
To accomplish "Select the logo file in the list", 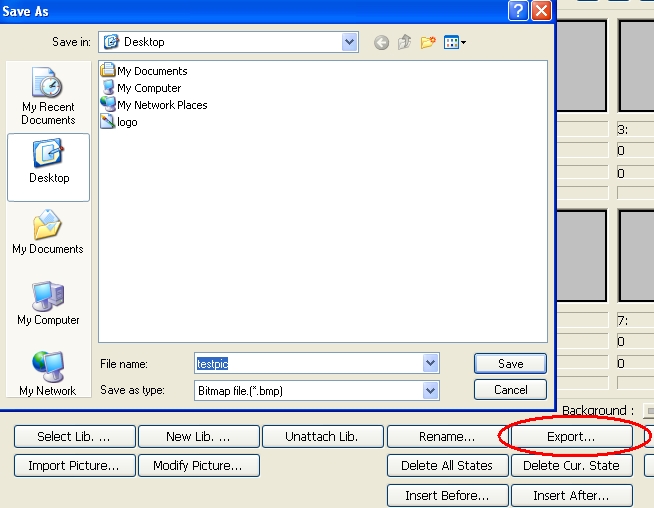I will (119, 122).
